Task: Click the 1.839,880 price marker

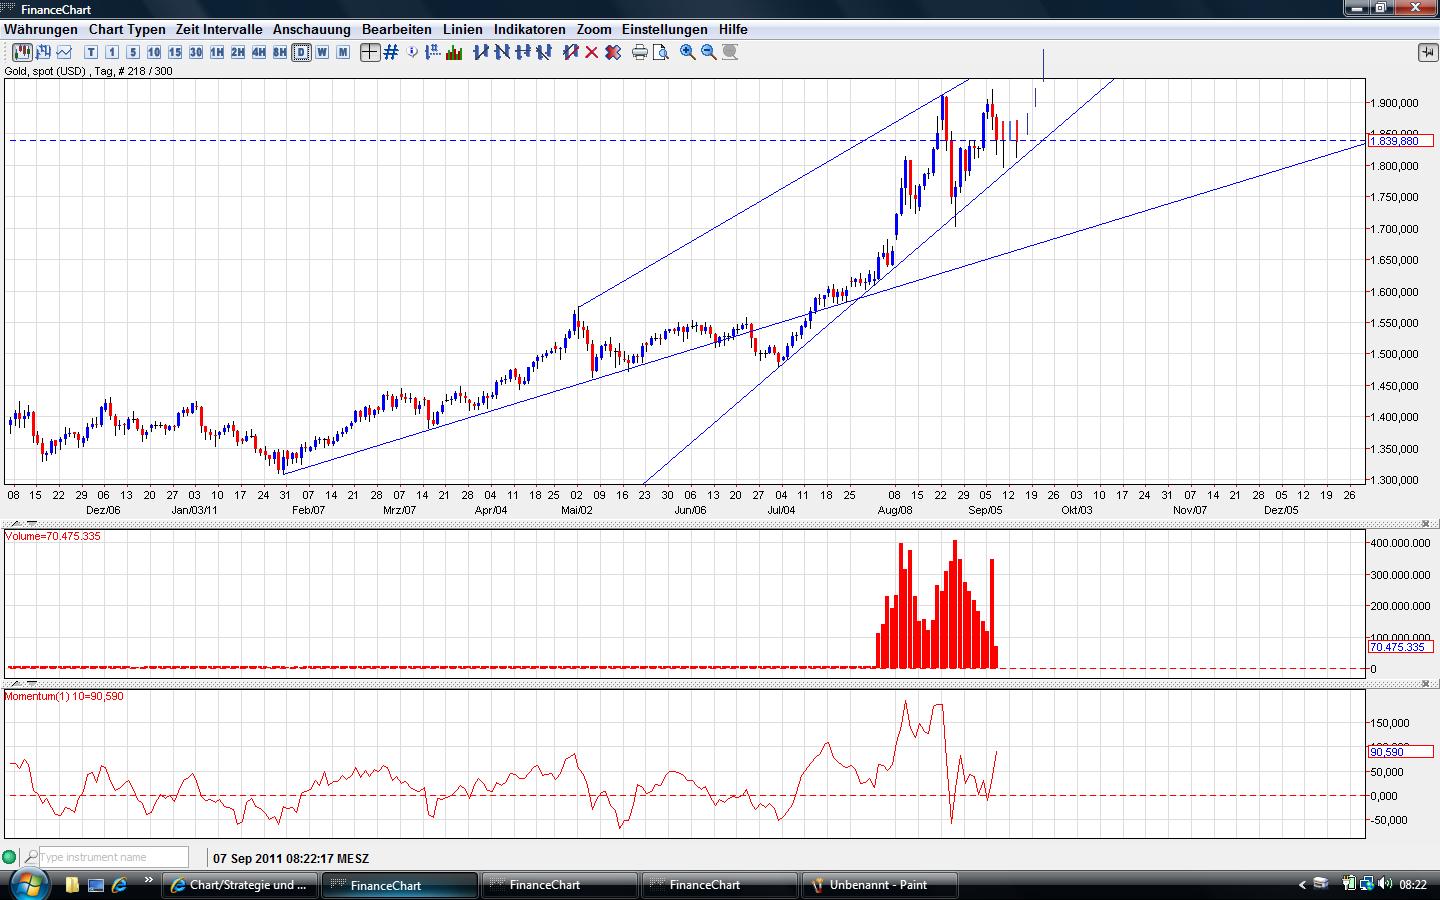Action: (x=1399, y=141)
